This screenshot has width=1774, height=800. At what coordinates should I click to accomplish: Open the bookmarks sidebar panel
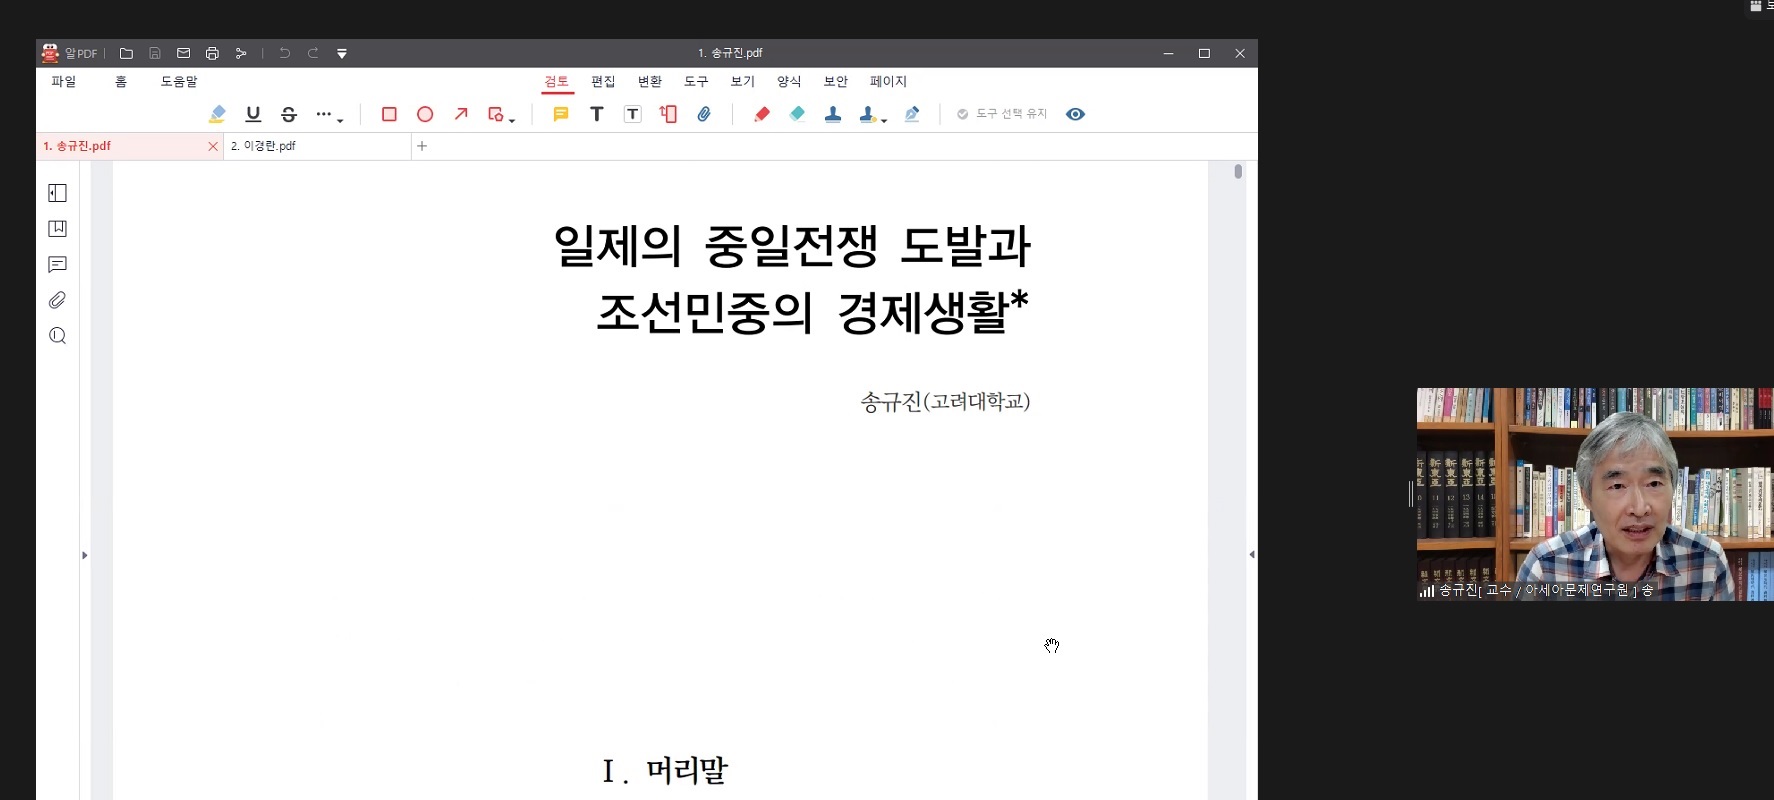pos(58,229)
